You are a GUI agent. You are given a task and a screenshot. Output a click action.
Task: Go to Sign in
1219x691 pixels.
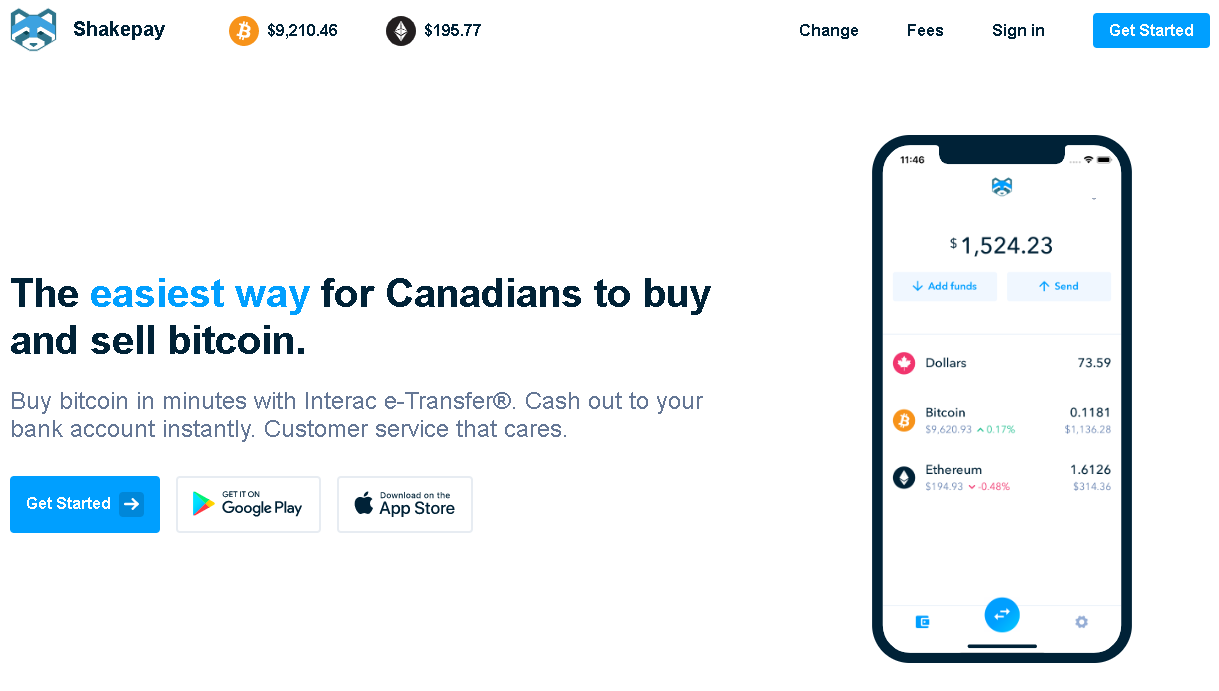click(x=1018, y=31)
